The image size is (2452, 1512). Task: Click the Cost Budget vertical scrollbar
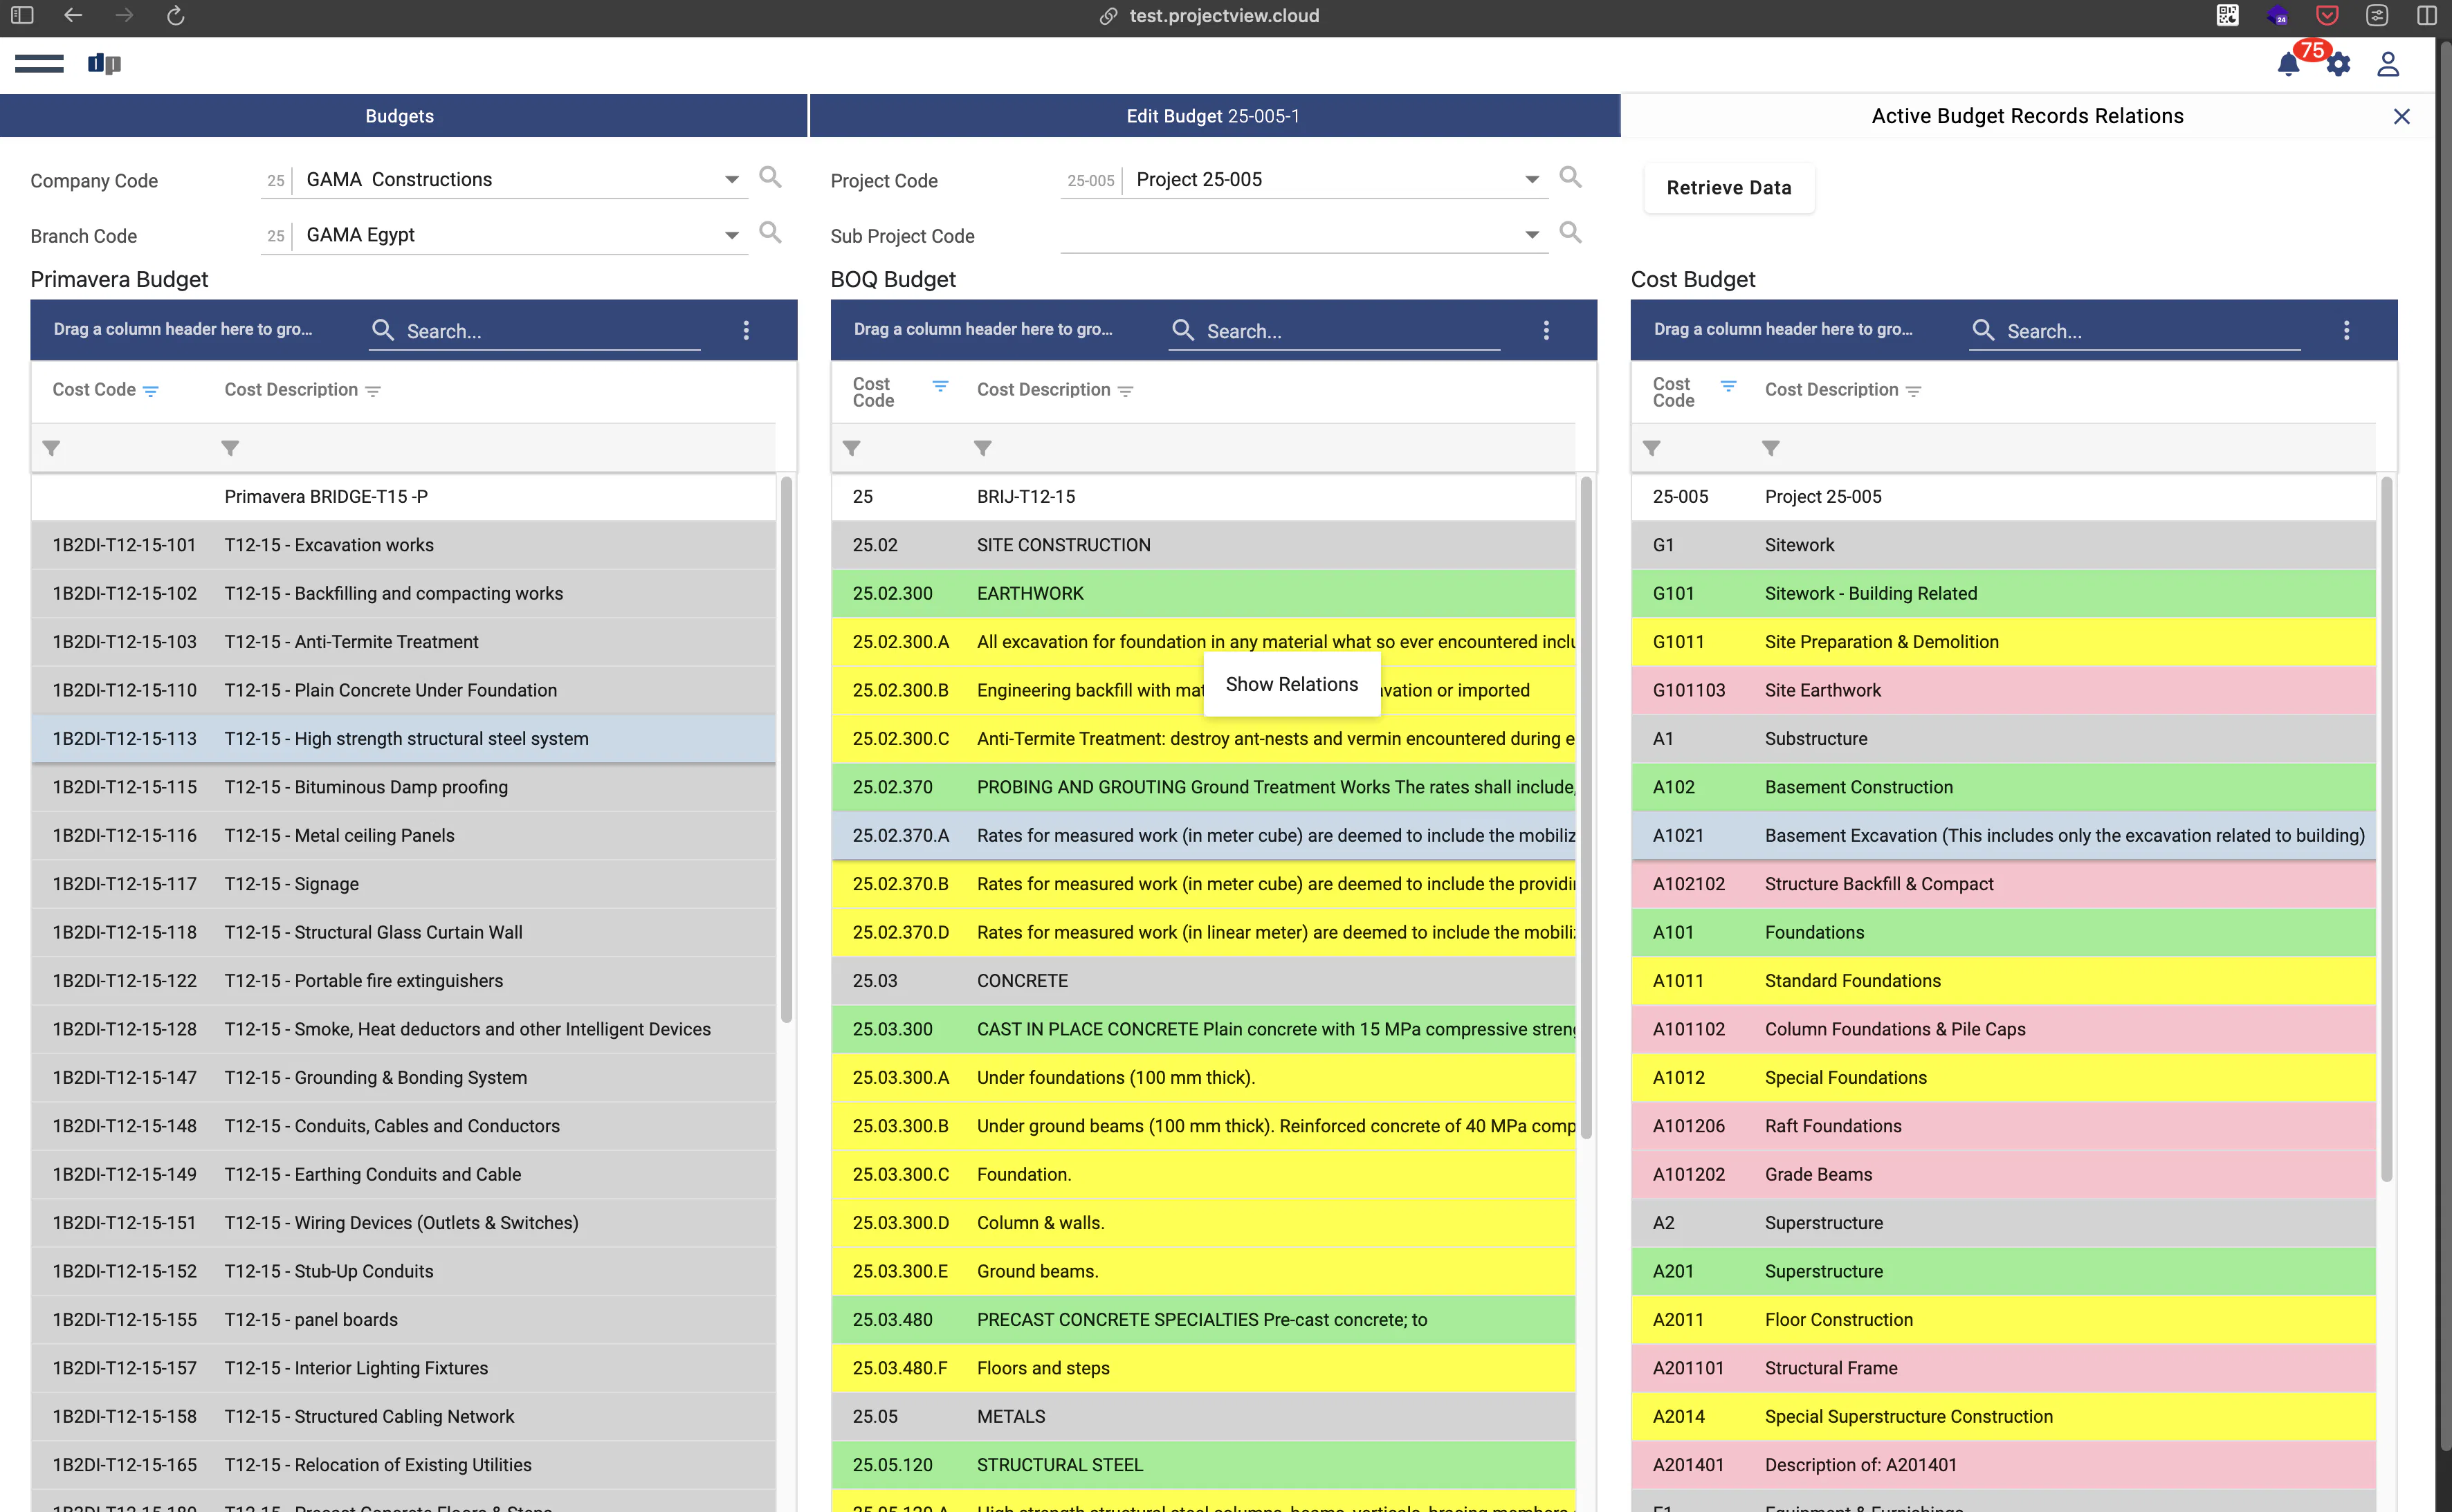2386,830
